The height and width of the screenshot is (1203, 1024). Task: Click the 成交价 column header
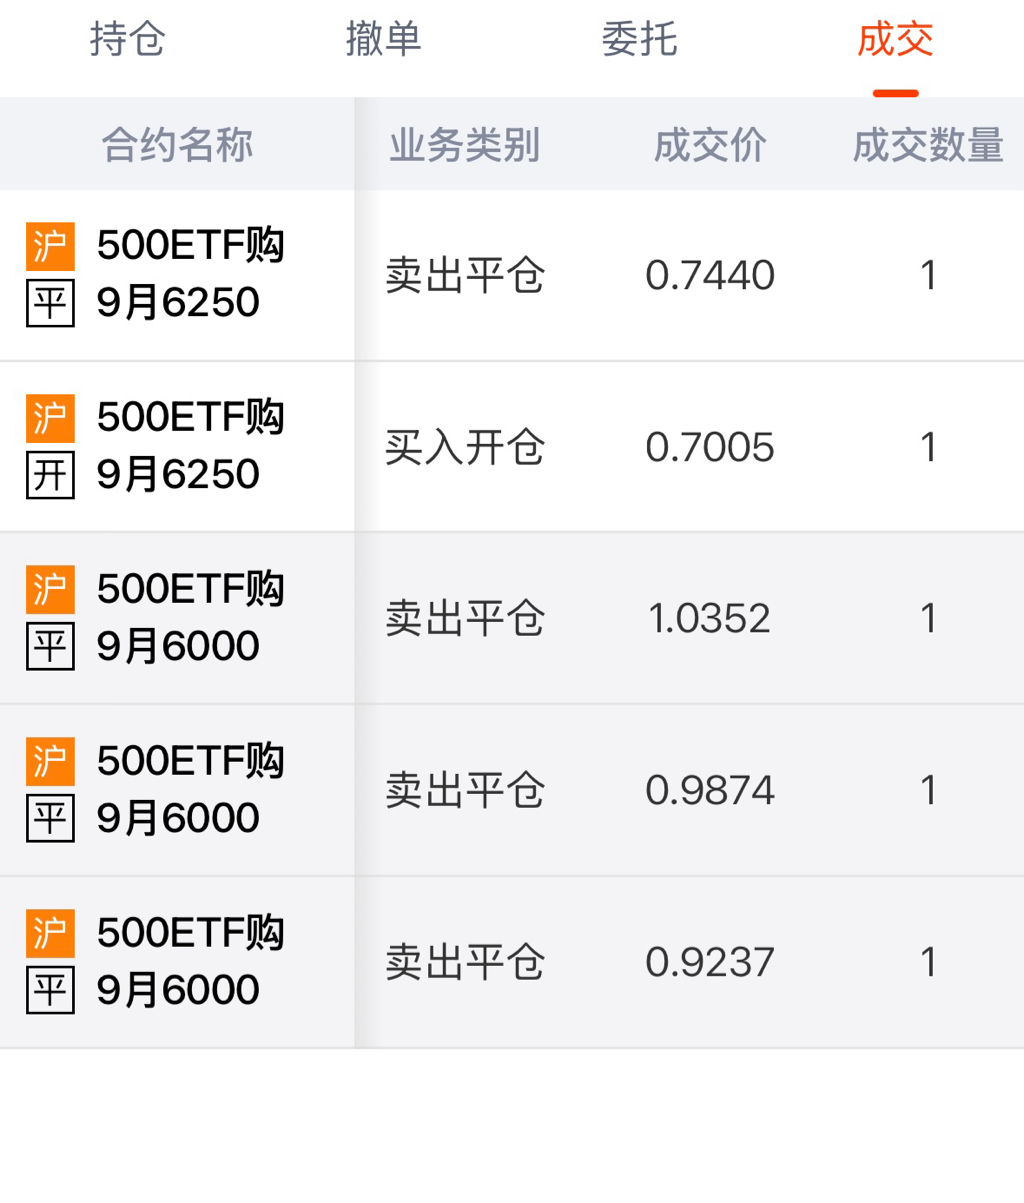[710, 146]
